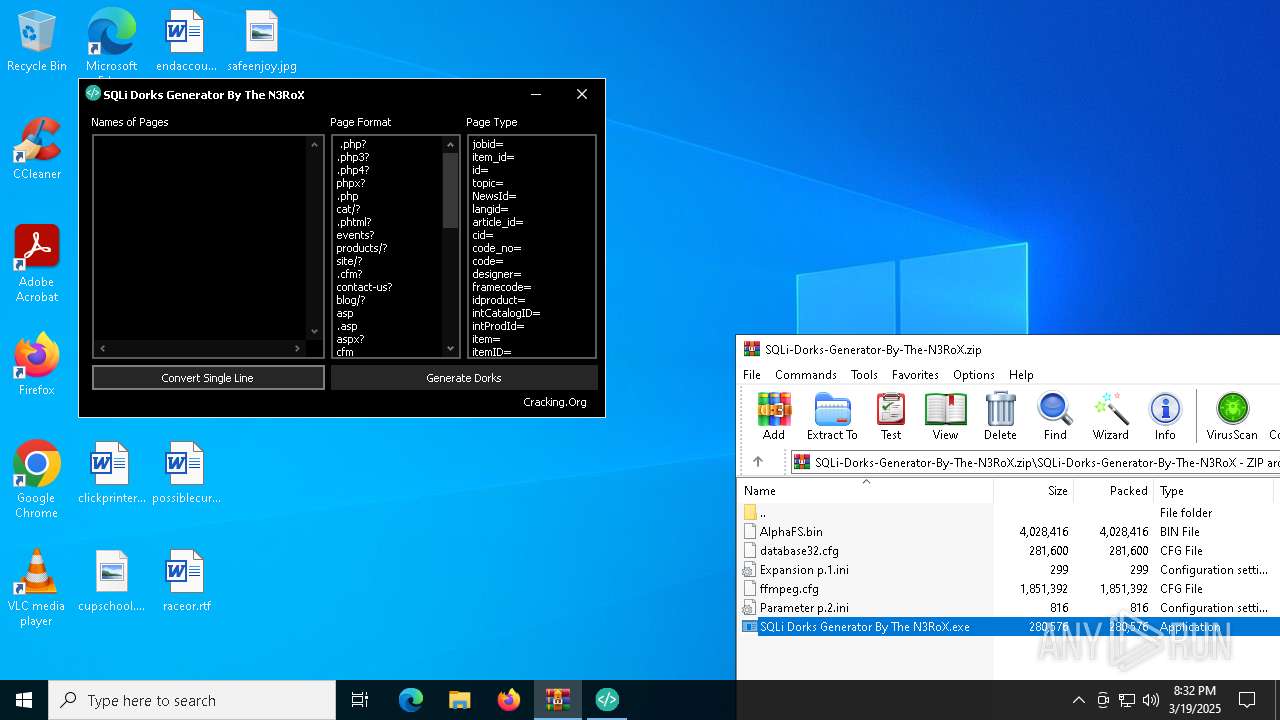
Task: Select Expansion p.1.ini in archive list
Action: [x=1008, y=570]
